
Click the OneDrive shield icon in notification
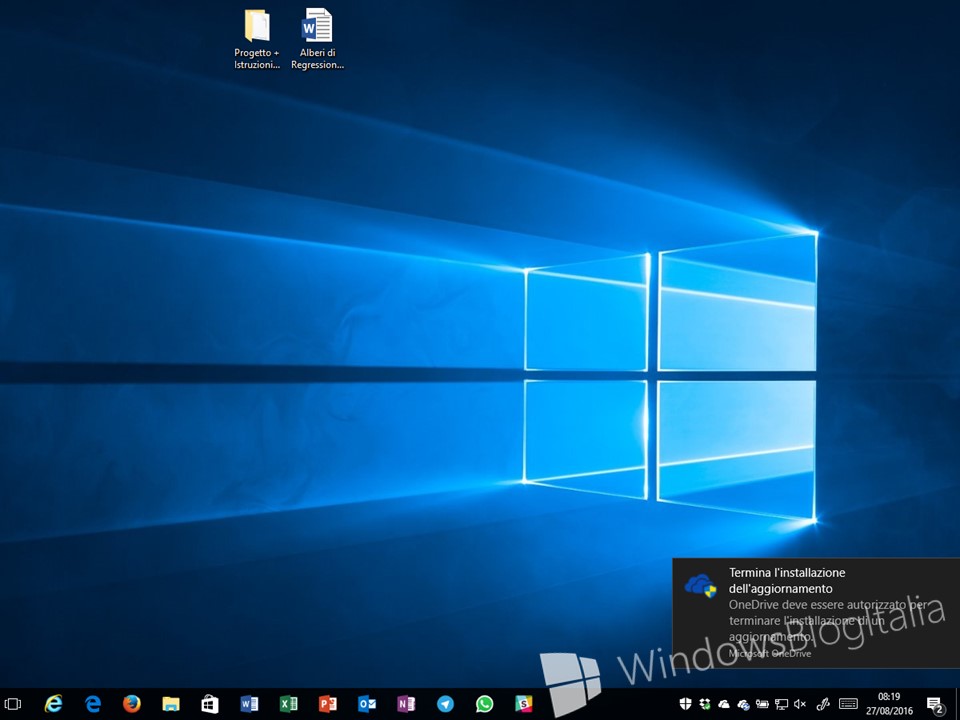700,585
